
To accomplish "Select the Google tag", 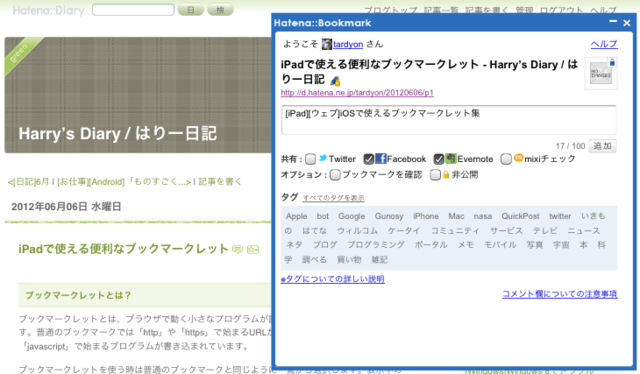I will coord(351,216).
